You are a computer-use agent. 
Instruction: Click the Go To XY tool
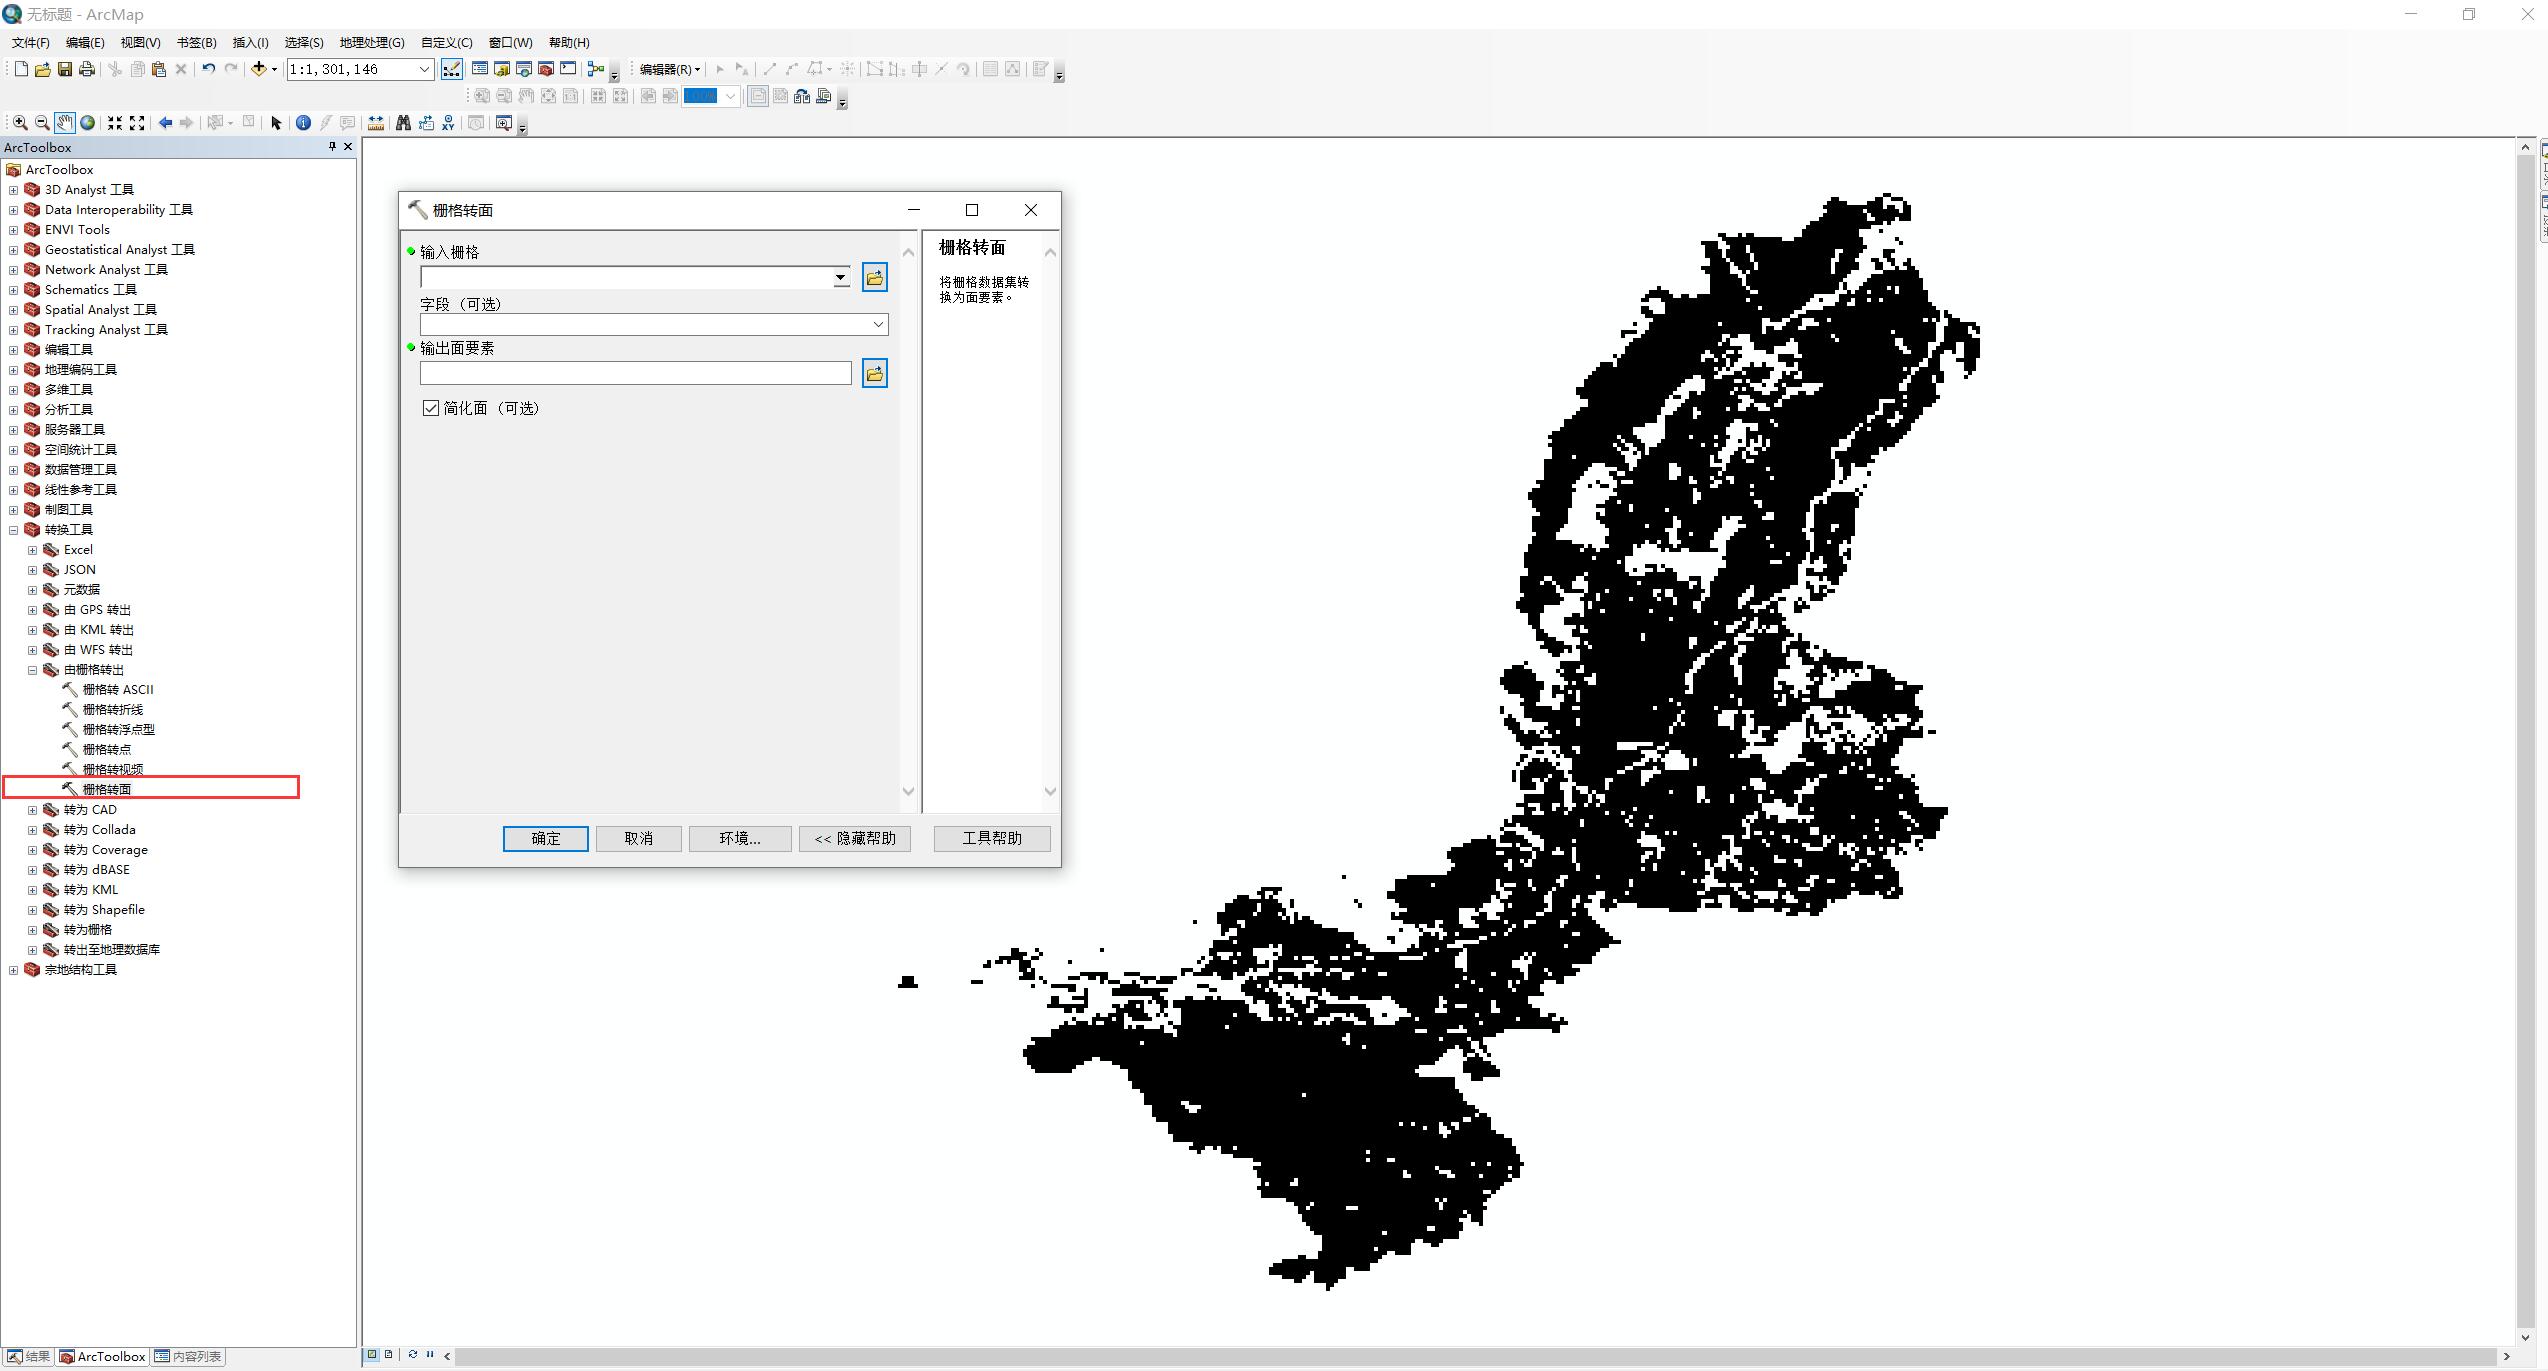click(448, 122)
